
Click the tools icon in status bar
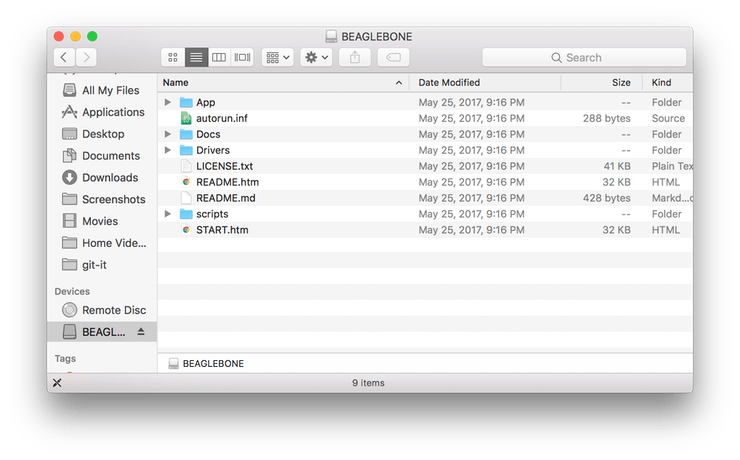(57, 383)
